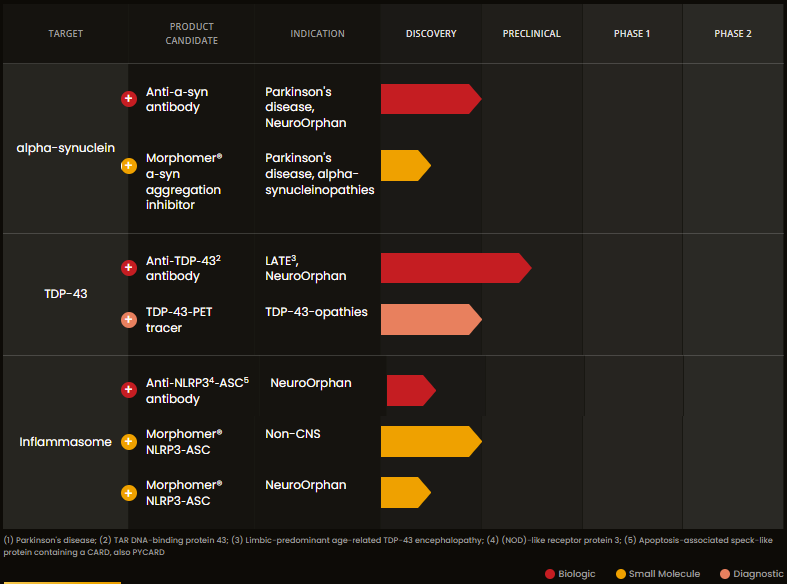
Task: Select the yellow Small Molecule legend dot
Action: [x=620, y=574]
